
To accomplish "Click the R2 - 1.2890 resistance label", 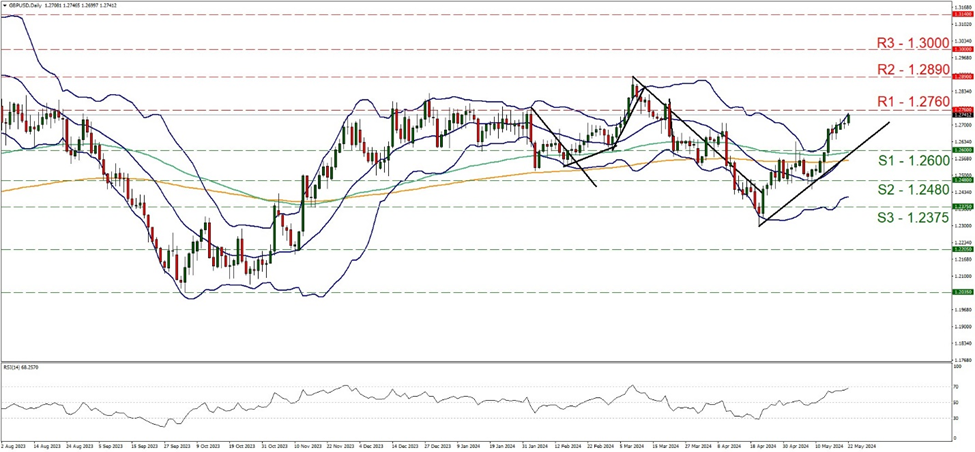I will tap(913, 71).
